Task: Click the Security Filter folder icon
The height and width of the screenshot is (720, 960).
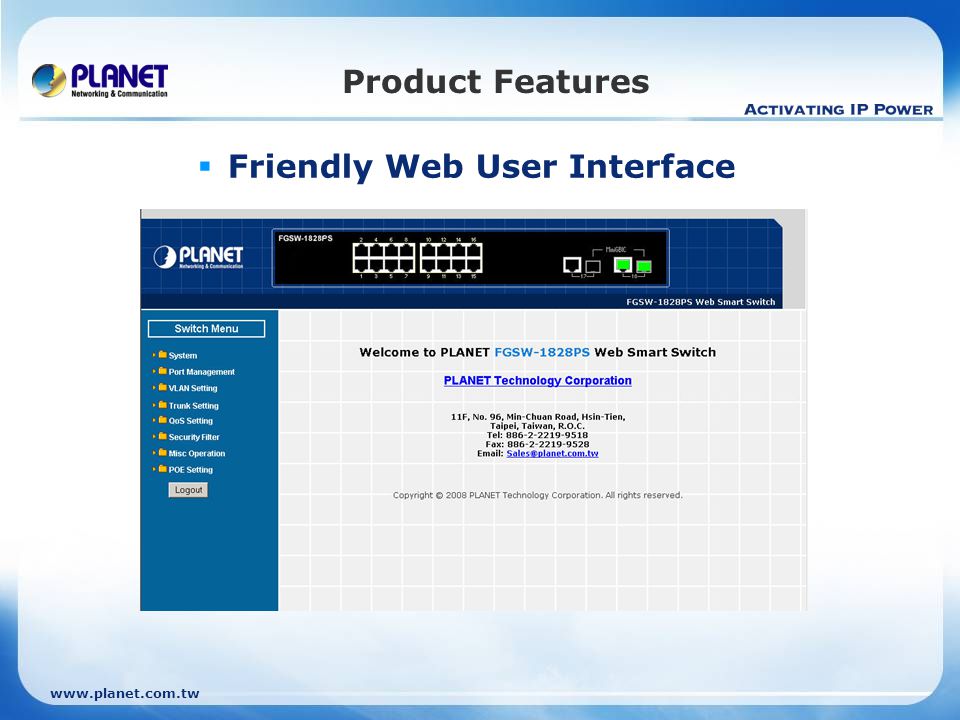Action: click(x=163, y=437)
